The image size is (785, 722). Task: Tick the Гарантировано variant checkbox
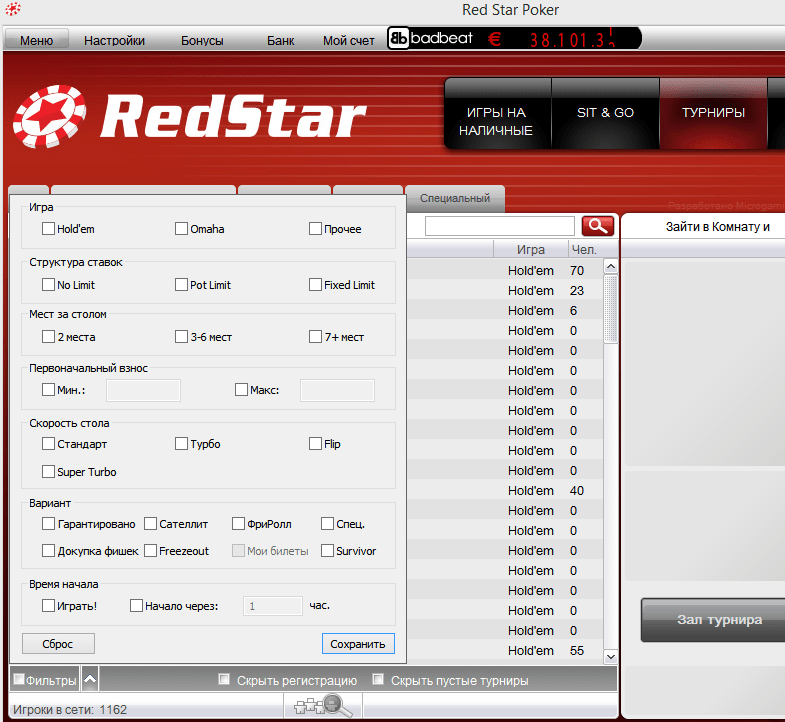(49, 524)
